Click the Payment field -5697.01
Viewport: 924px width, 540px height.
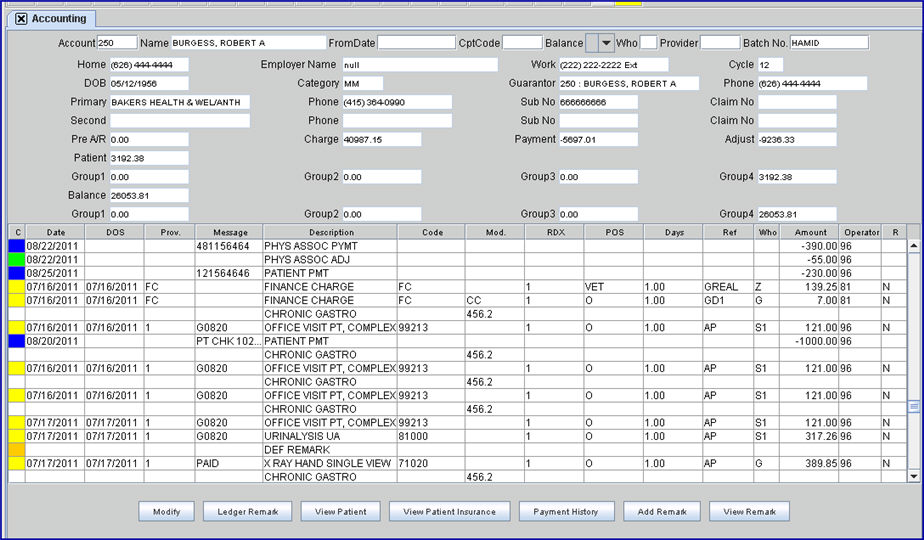(598, 140)
